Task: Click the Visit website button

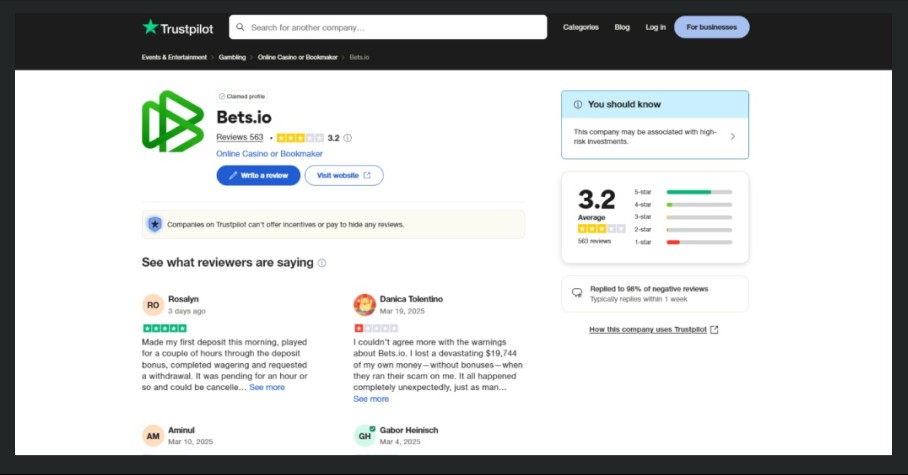Action: tap(343, 176)
